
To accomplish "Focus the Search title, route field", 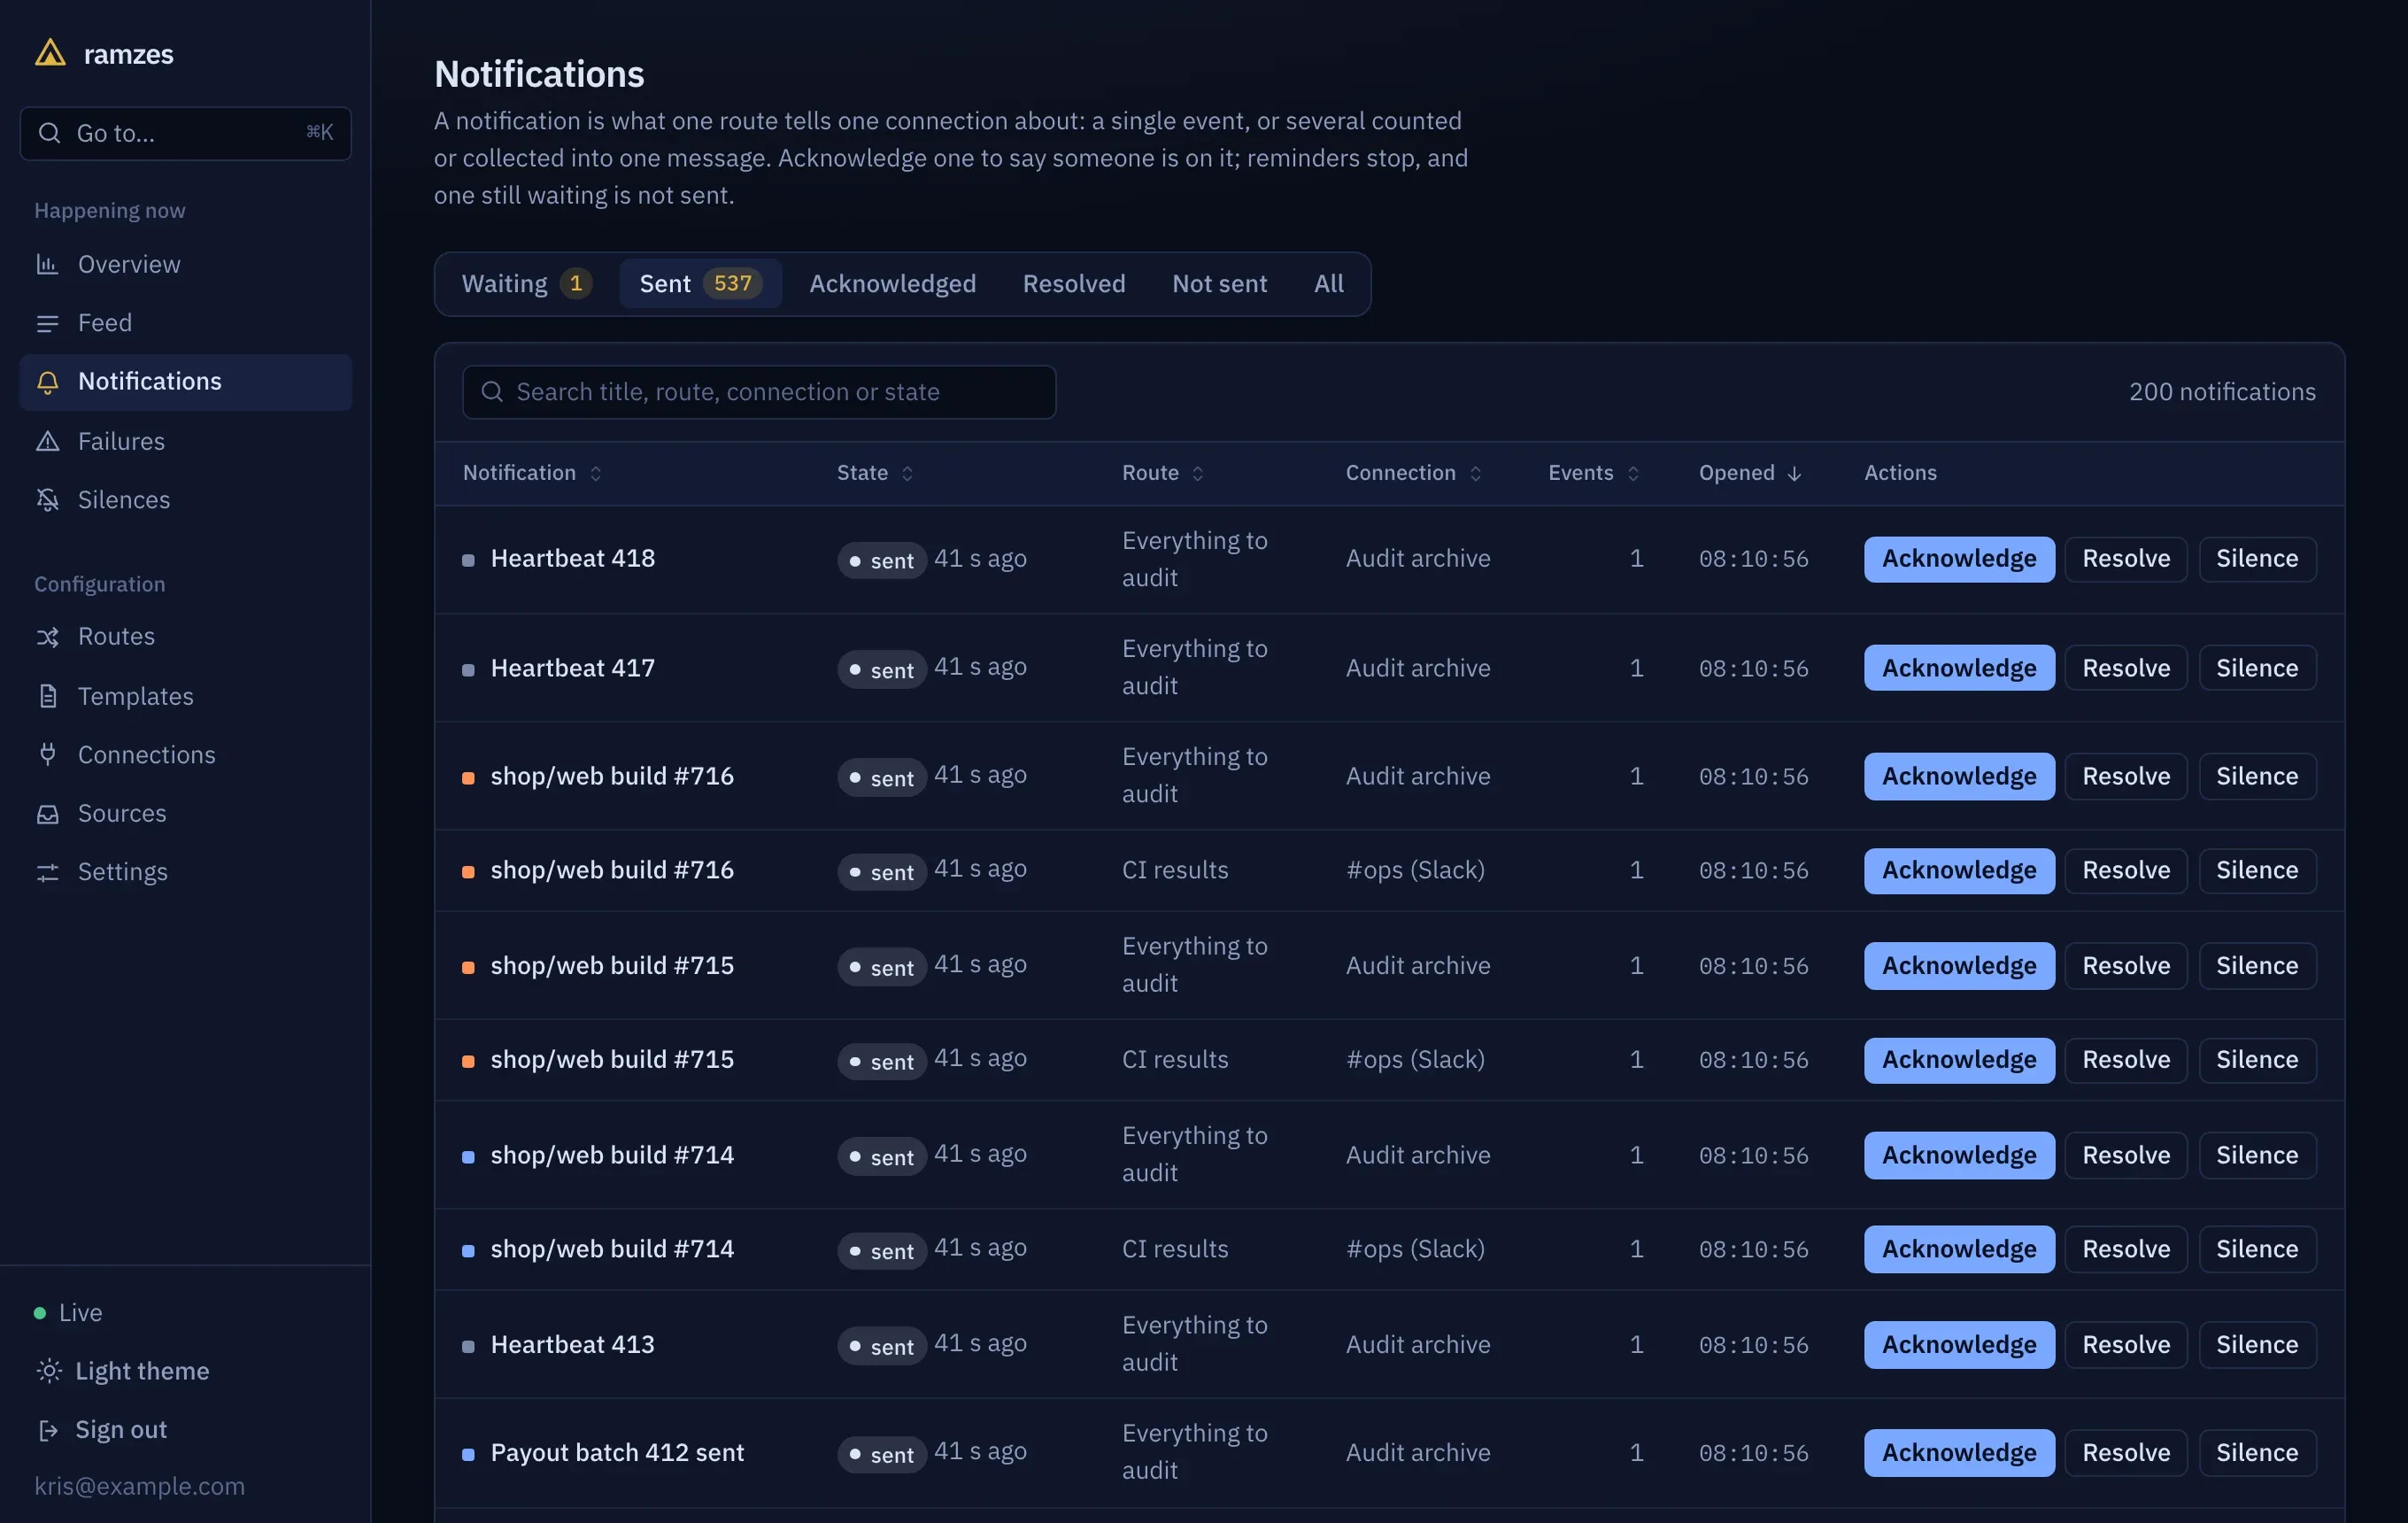I will click(759, 391).
